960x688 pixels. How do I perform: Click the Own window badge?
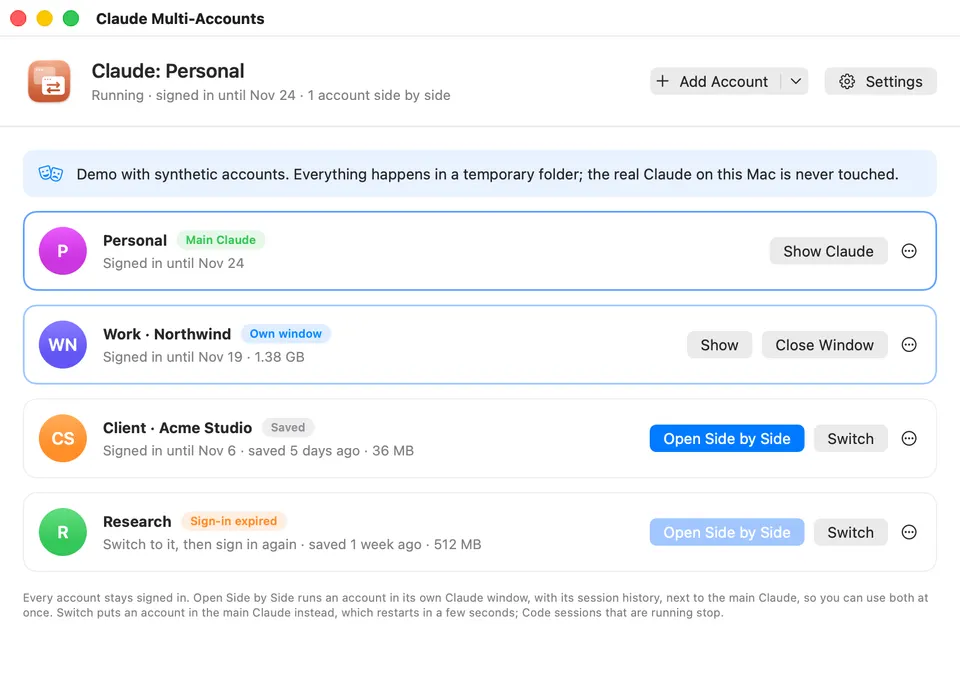click(x=285, y=334)
